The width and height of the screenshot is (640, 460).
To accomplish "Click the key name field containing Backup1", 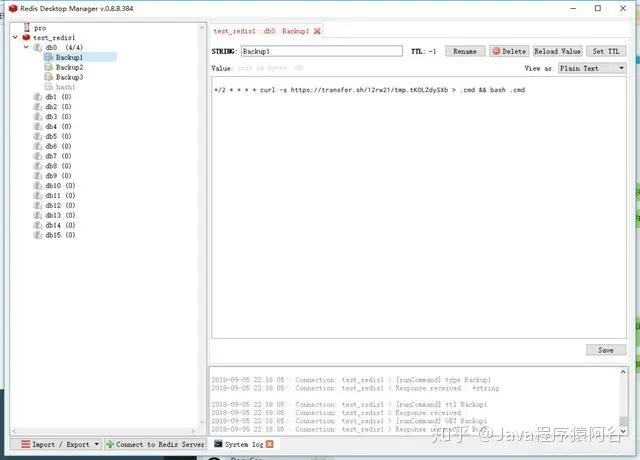I will 322,51.
